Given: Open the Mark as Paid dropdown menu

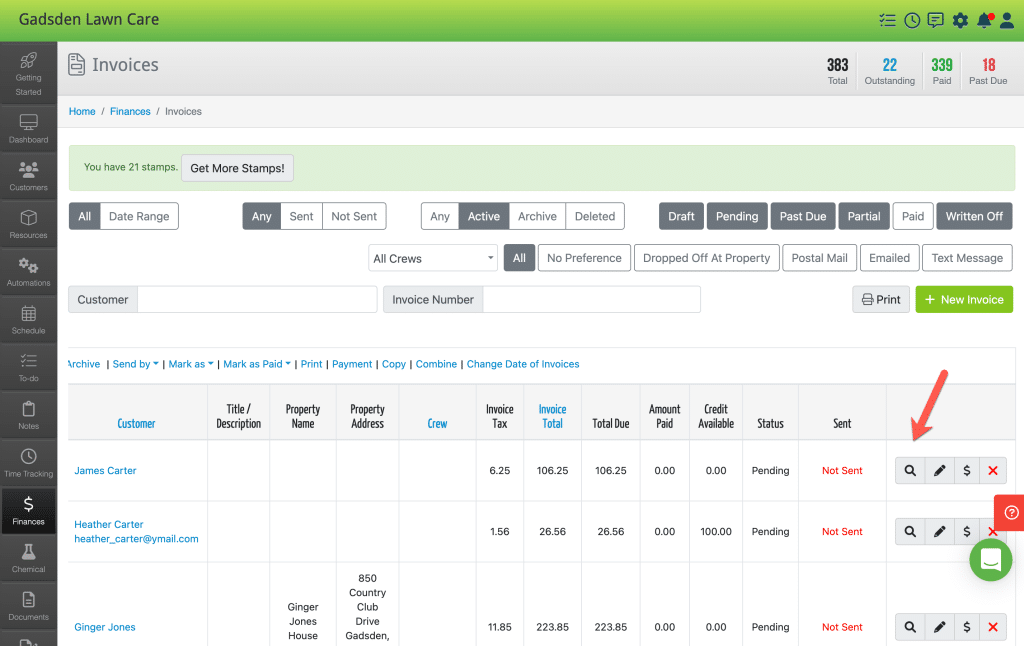Looking at the screenshot, I should point(257,364).
